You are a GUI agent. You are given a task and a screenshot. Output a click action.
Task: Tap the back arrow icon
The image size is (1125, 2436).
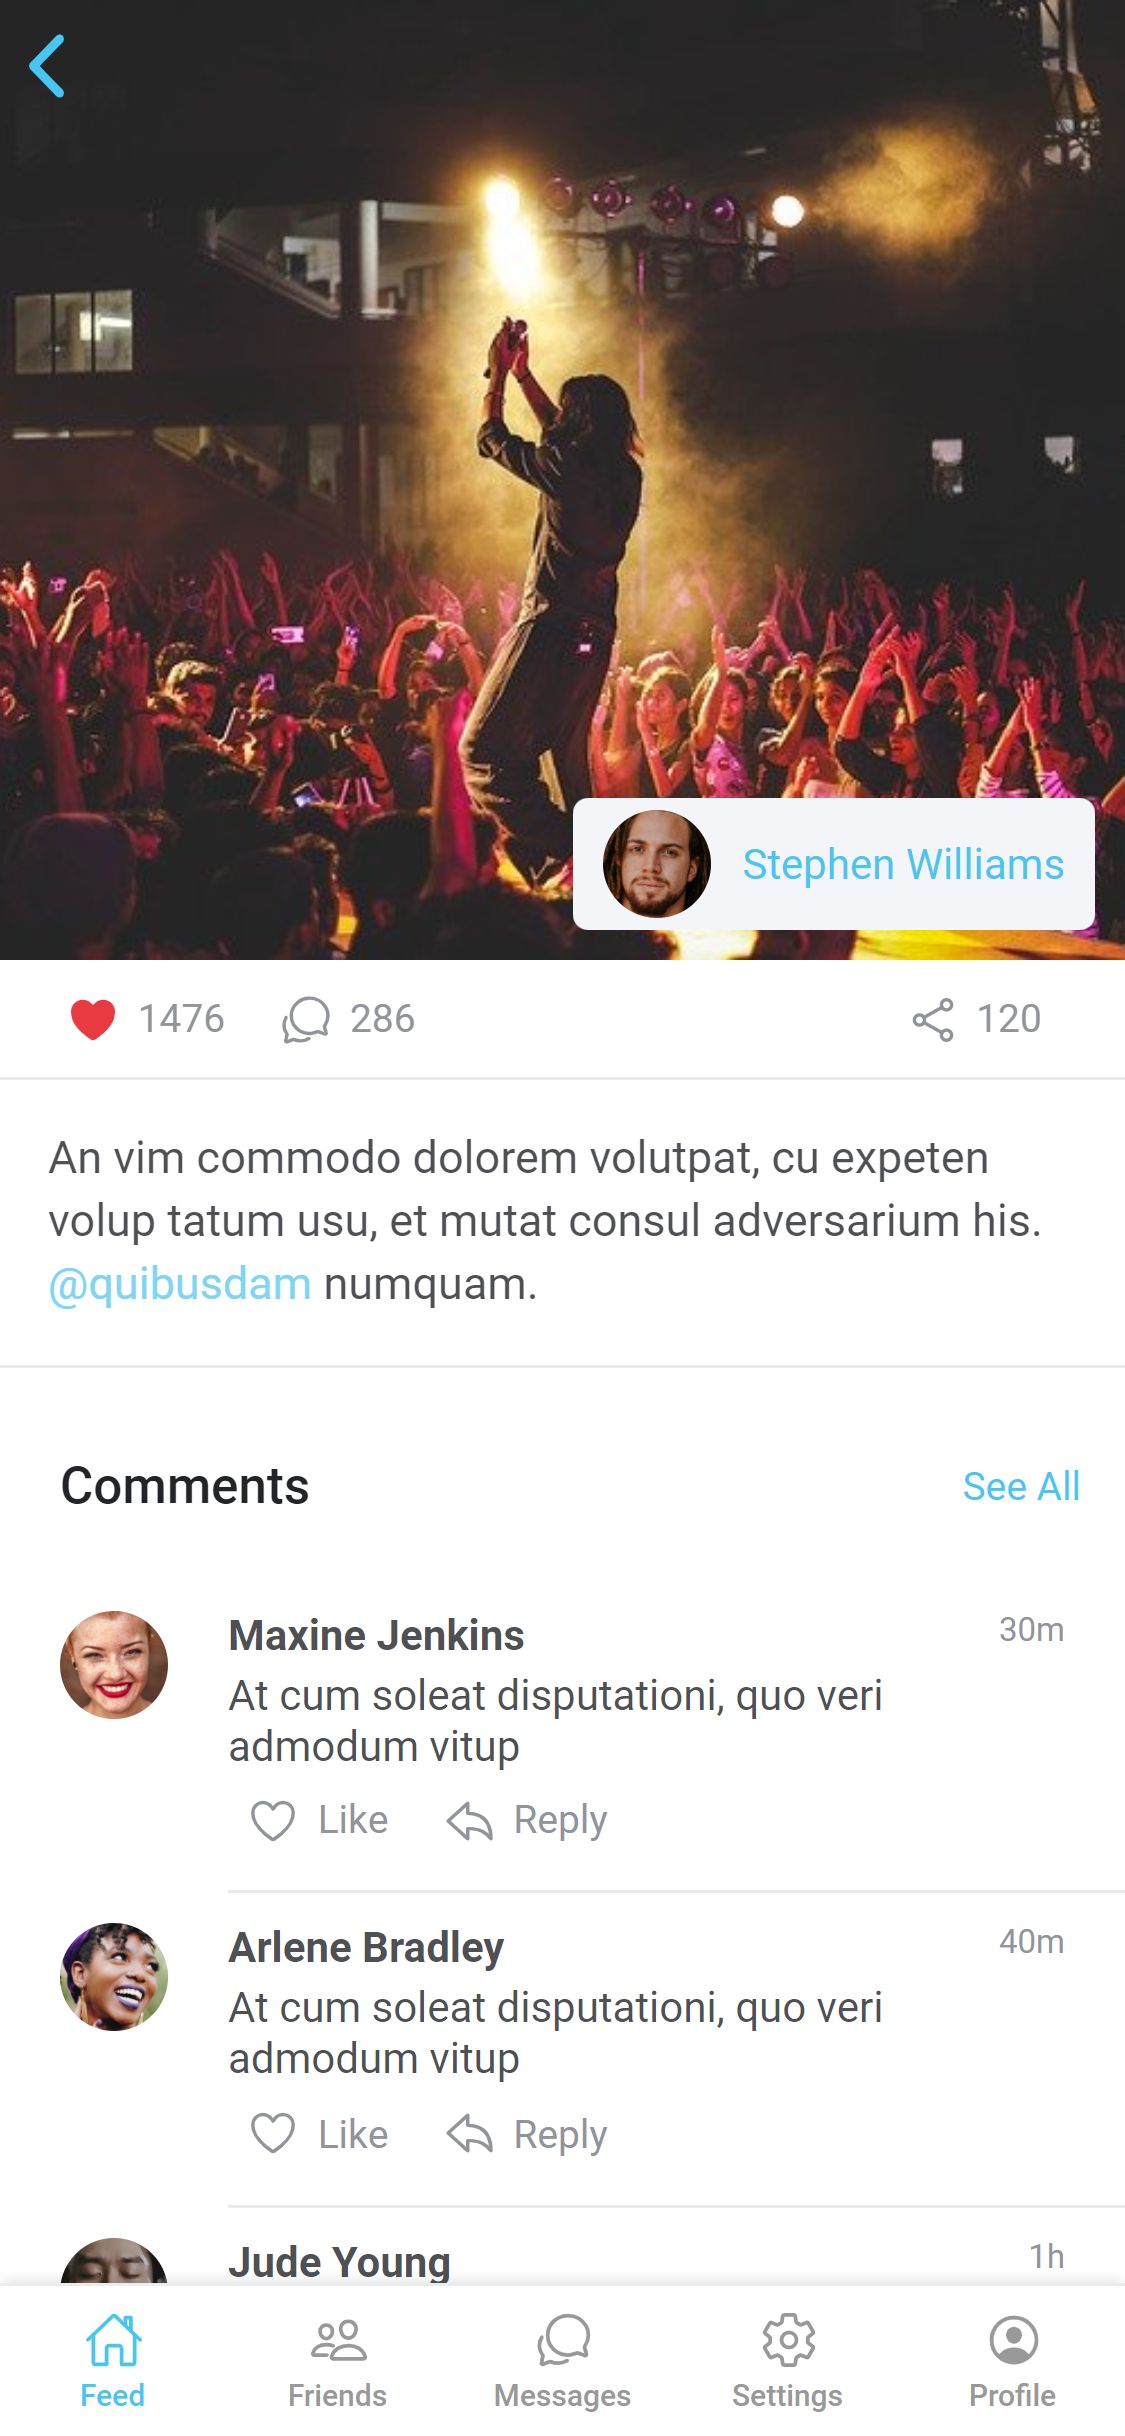click(x=47, y=66)
